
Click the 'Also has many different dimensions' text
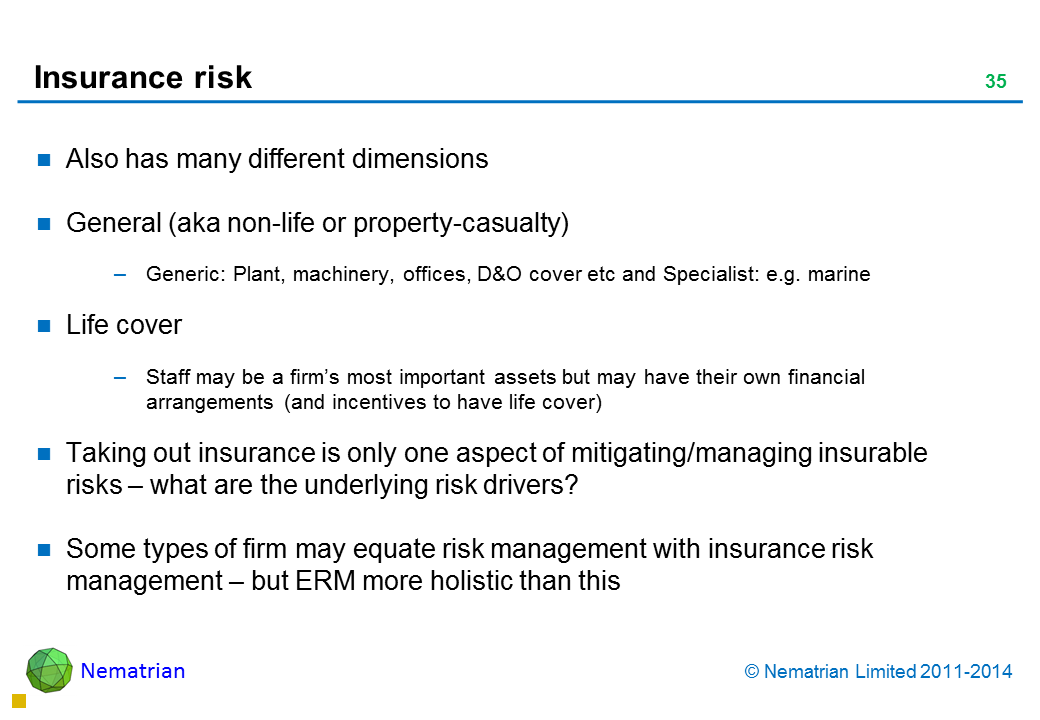(x=277, y=159)
